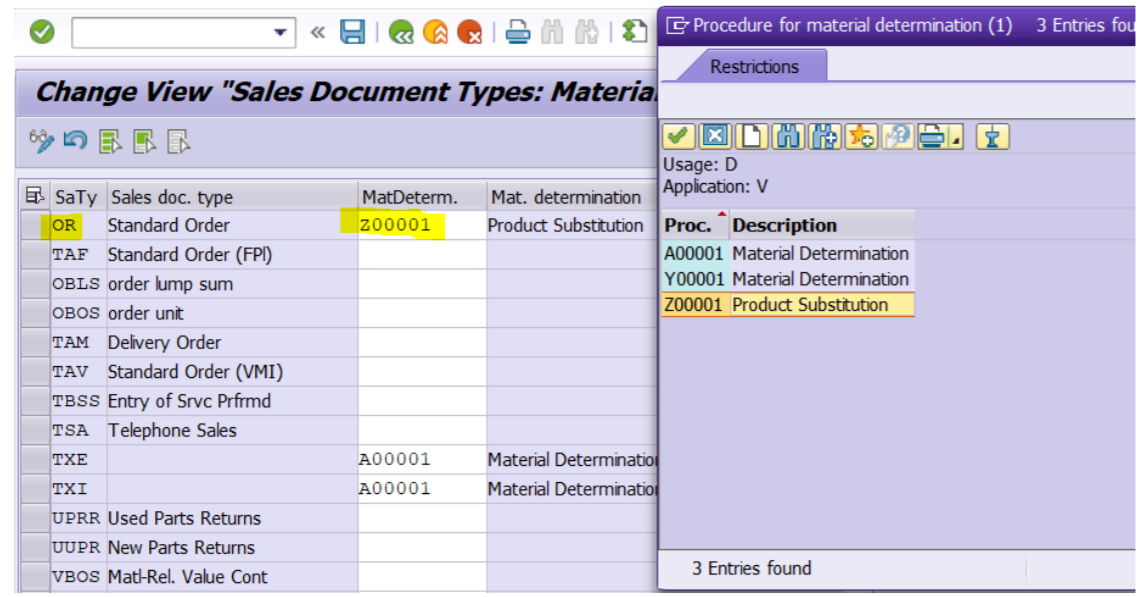Print using the main toolbar printer icon
The width and height of the screenshot is (1142, 597).
517,32
